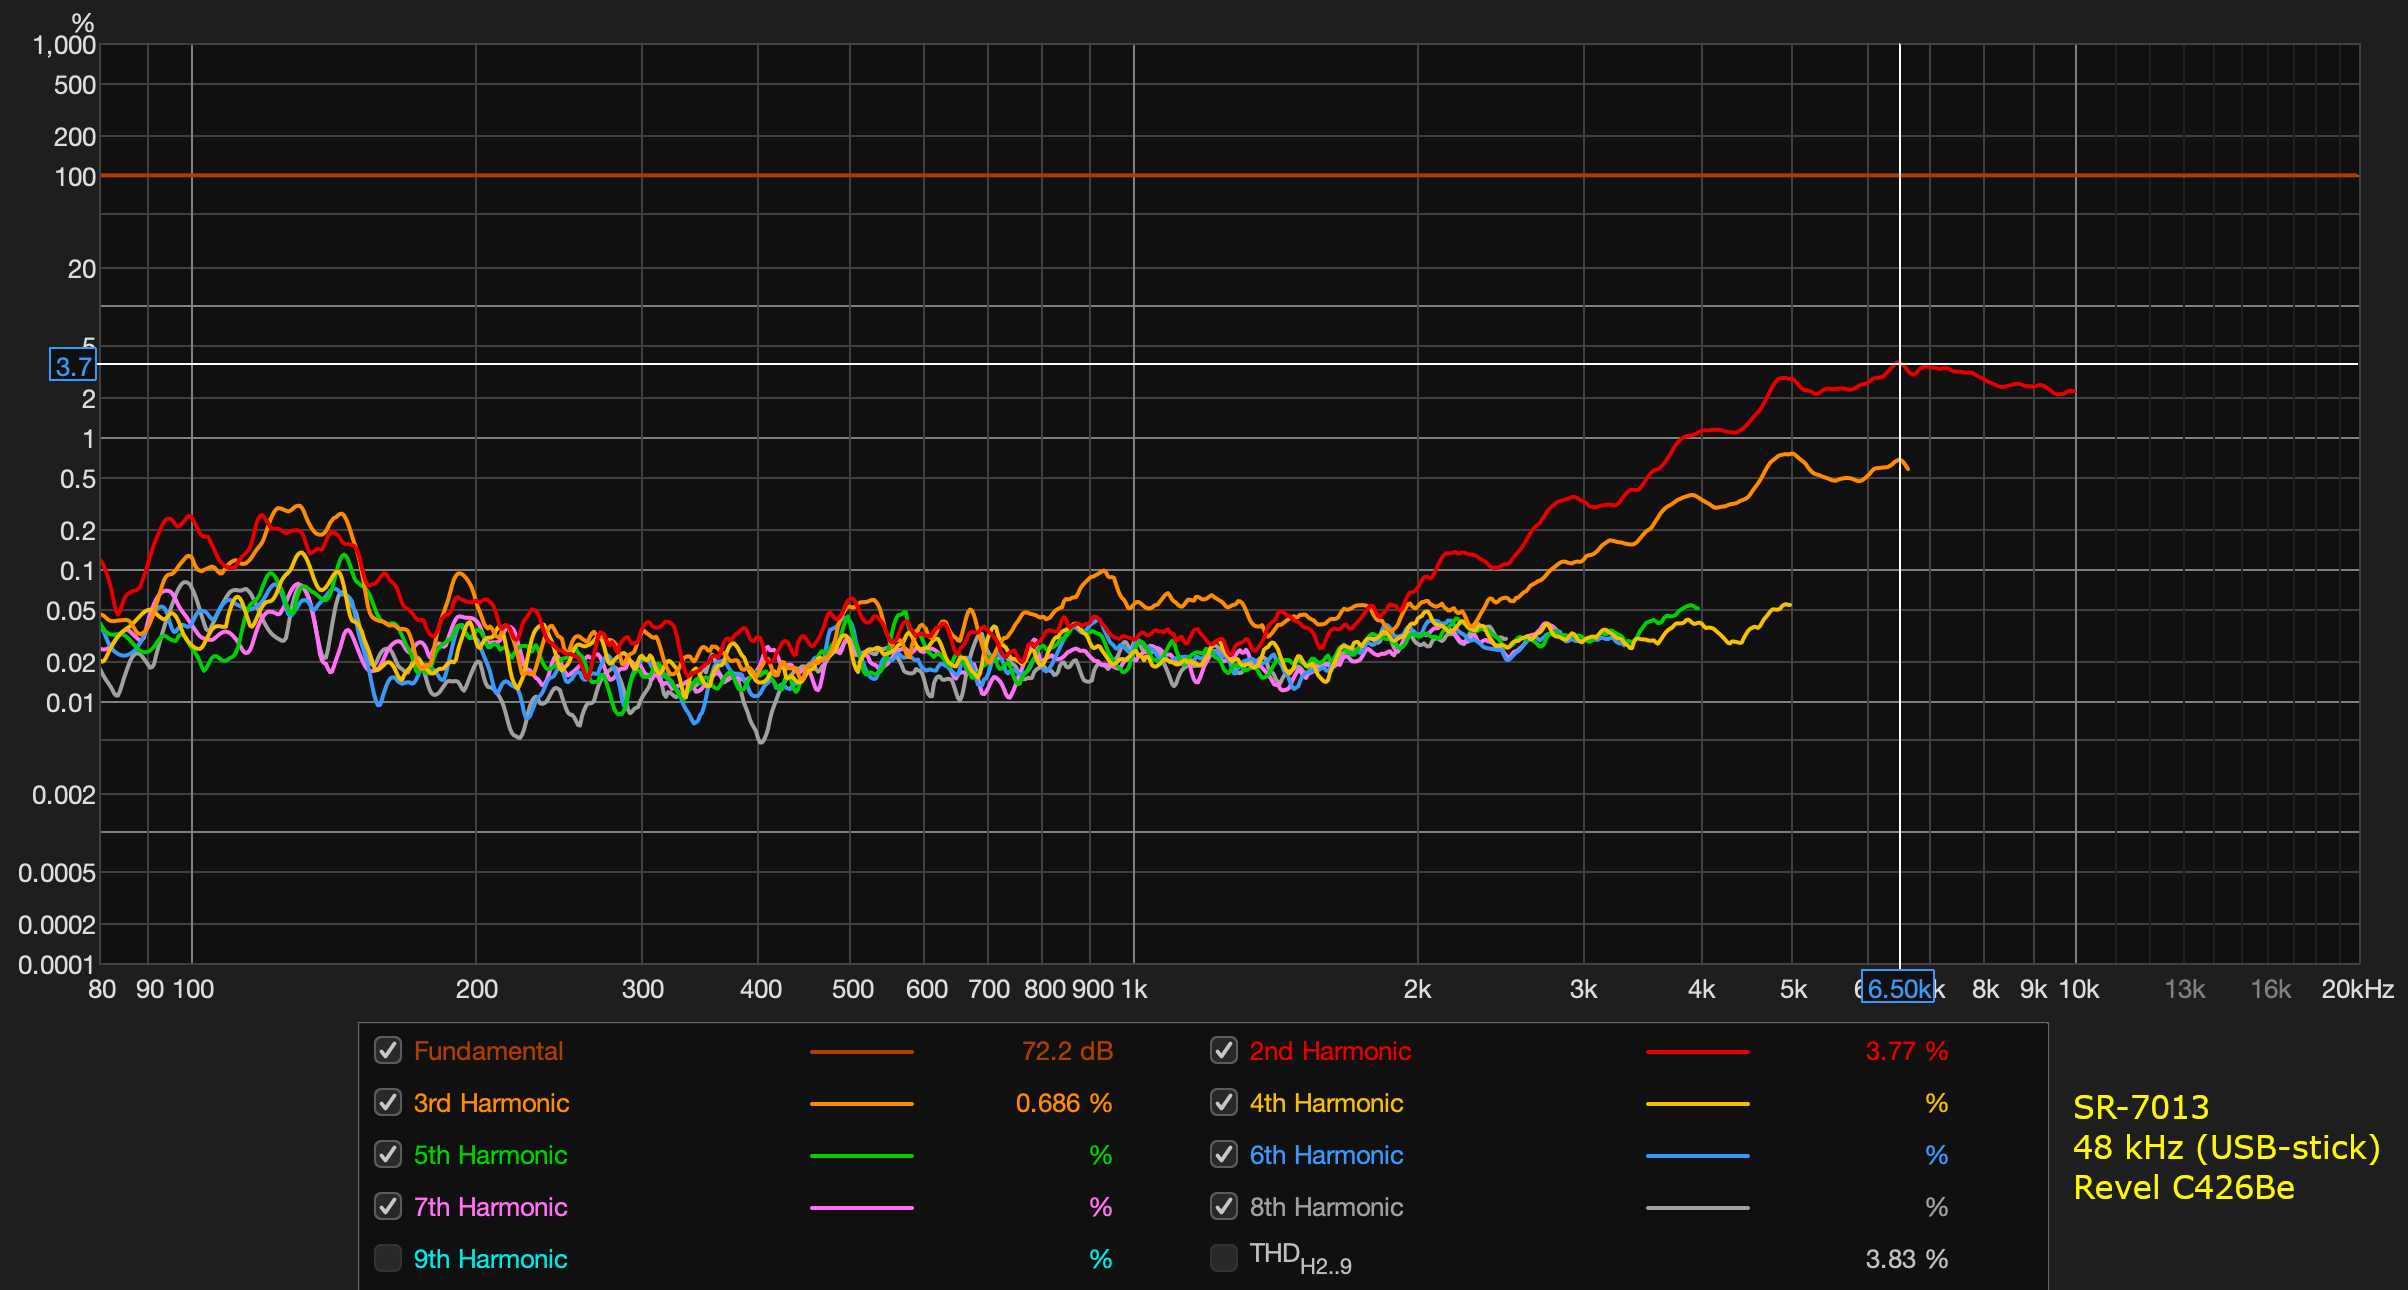This screenshot has width=2408, height=1290.
Task: Click the 48 kHz (USB-stick) annotation
Action: [2227, 1147]
